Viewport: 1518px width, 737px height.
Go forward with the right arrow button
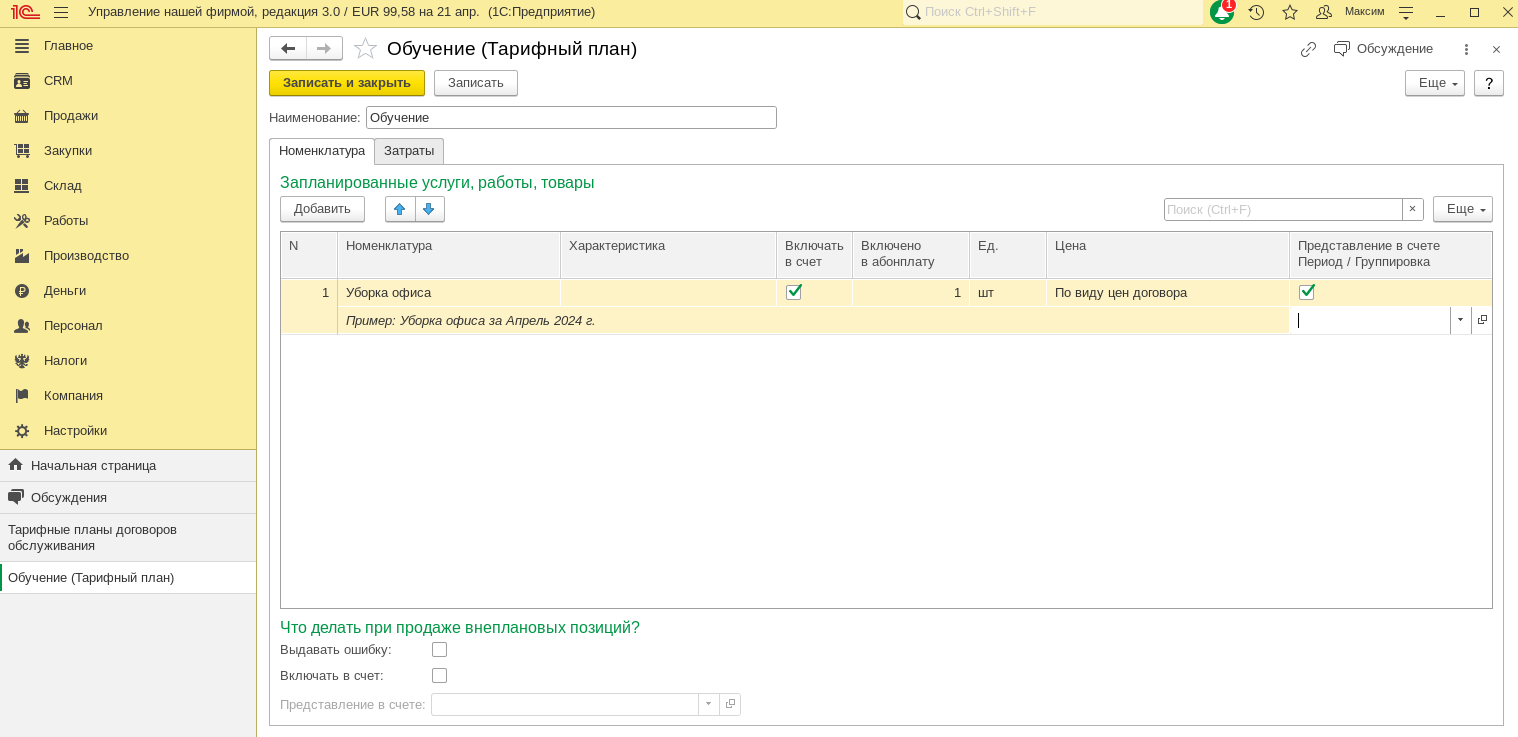coord(324,48)
